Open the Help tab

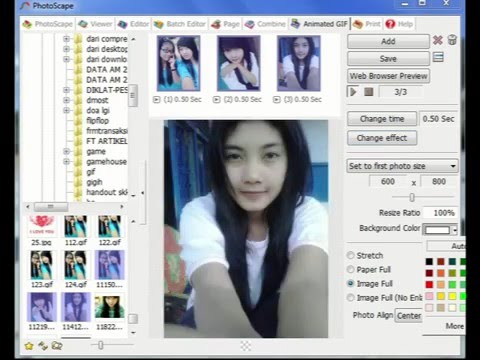tap(399, 24)
